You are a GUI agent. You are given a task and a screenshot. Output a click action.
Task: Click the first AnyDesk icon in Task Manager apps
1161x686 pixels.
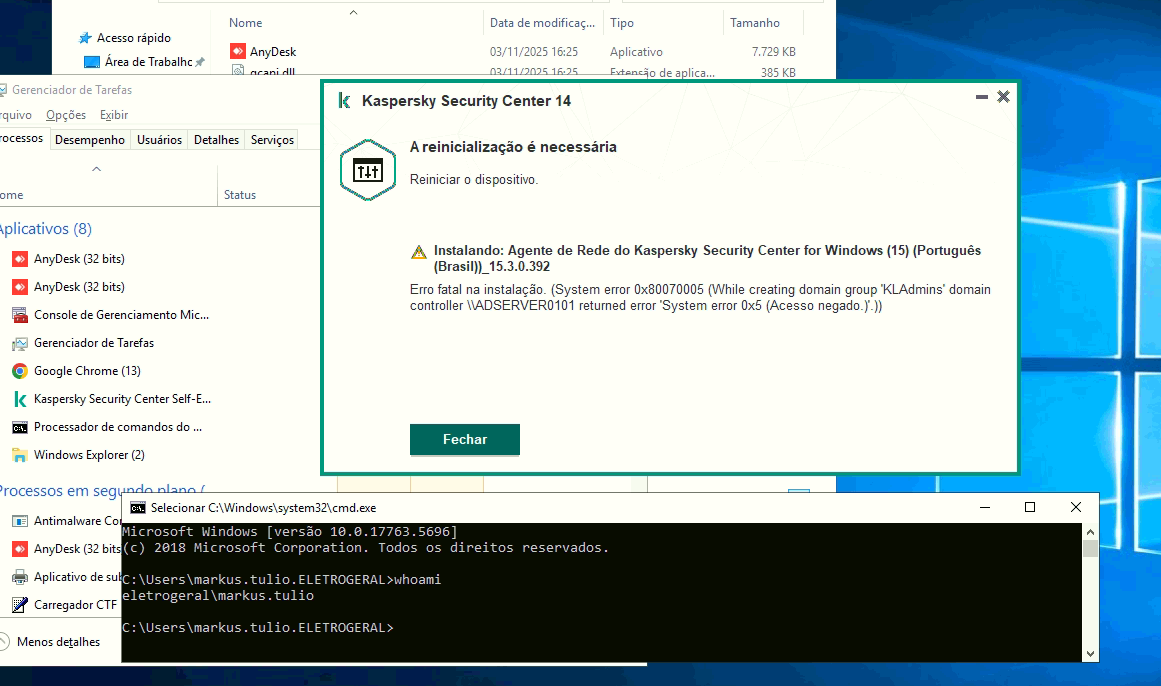tap(20, 259)
